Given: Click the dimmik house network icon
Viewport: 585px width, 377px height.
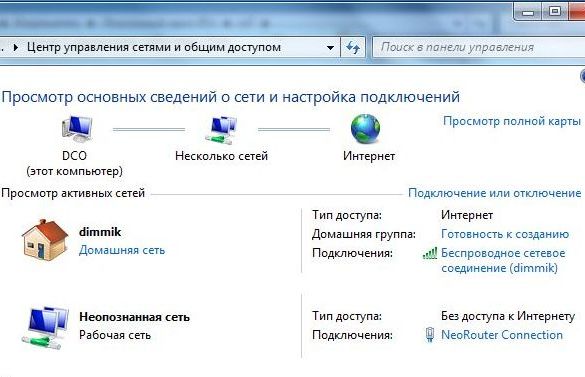Looking at the screenshot, I should [x=45, y=240].
